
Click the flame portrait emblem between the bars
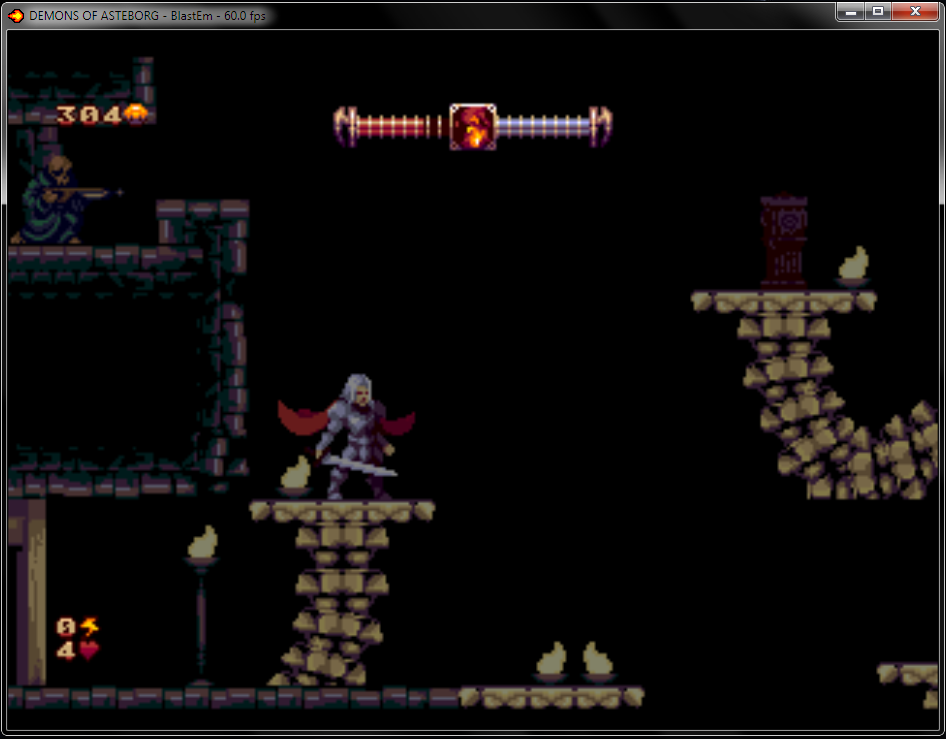point(473,127)
